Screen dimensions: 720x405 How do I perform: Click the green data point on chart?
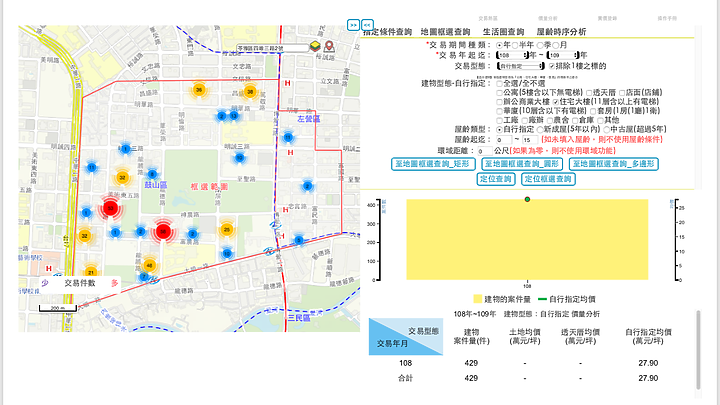(x=527, y=199)
